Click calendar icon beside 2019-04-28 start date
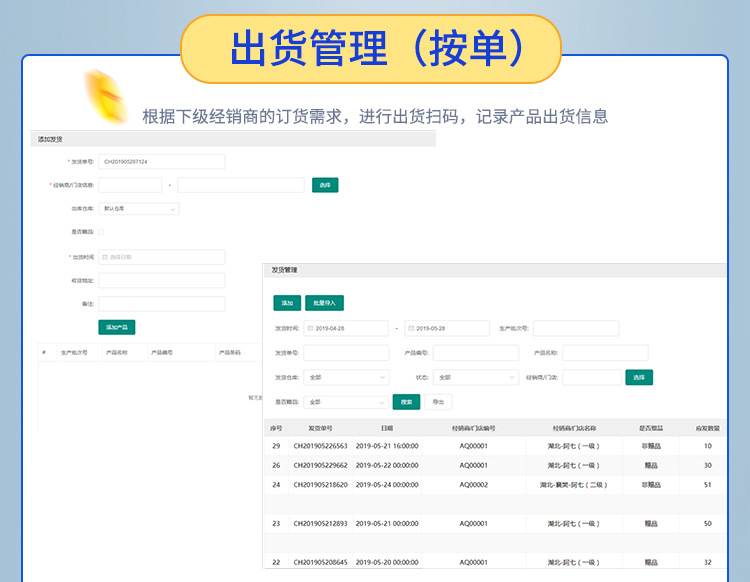 tap(310, 329)
